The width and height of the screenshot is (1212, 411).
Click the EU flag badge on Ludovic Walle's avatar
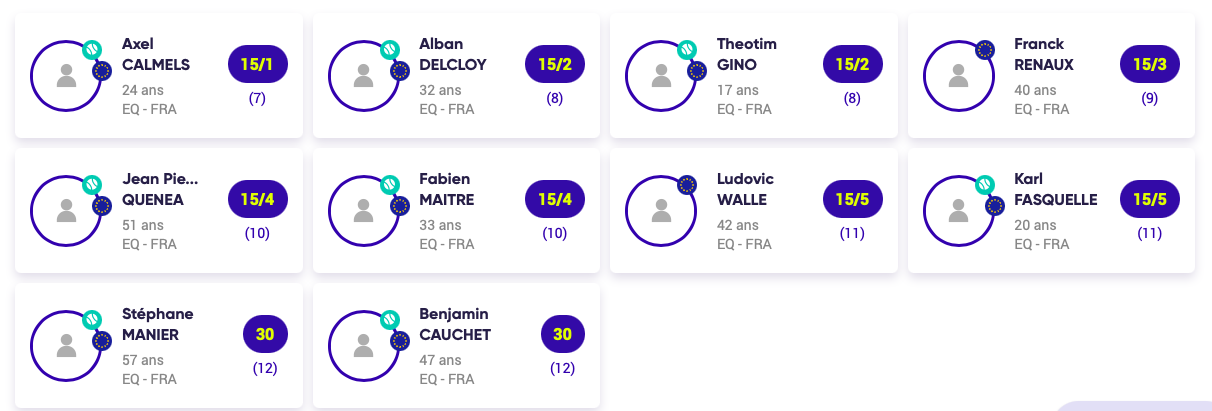pyautogui.click(x=687, y=184)
